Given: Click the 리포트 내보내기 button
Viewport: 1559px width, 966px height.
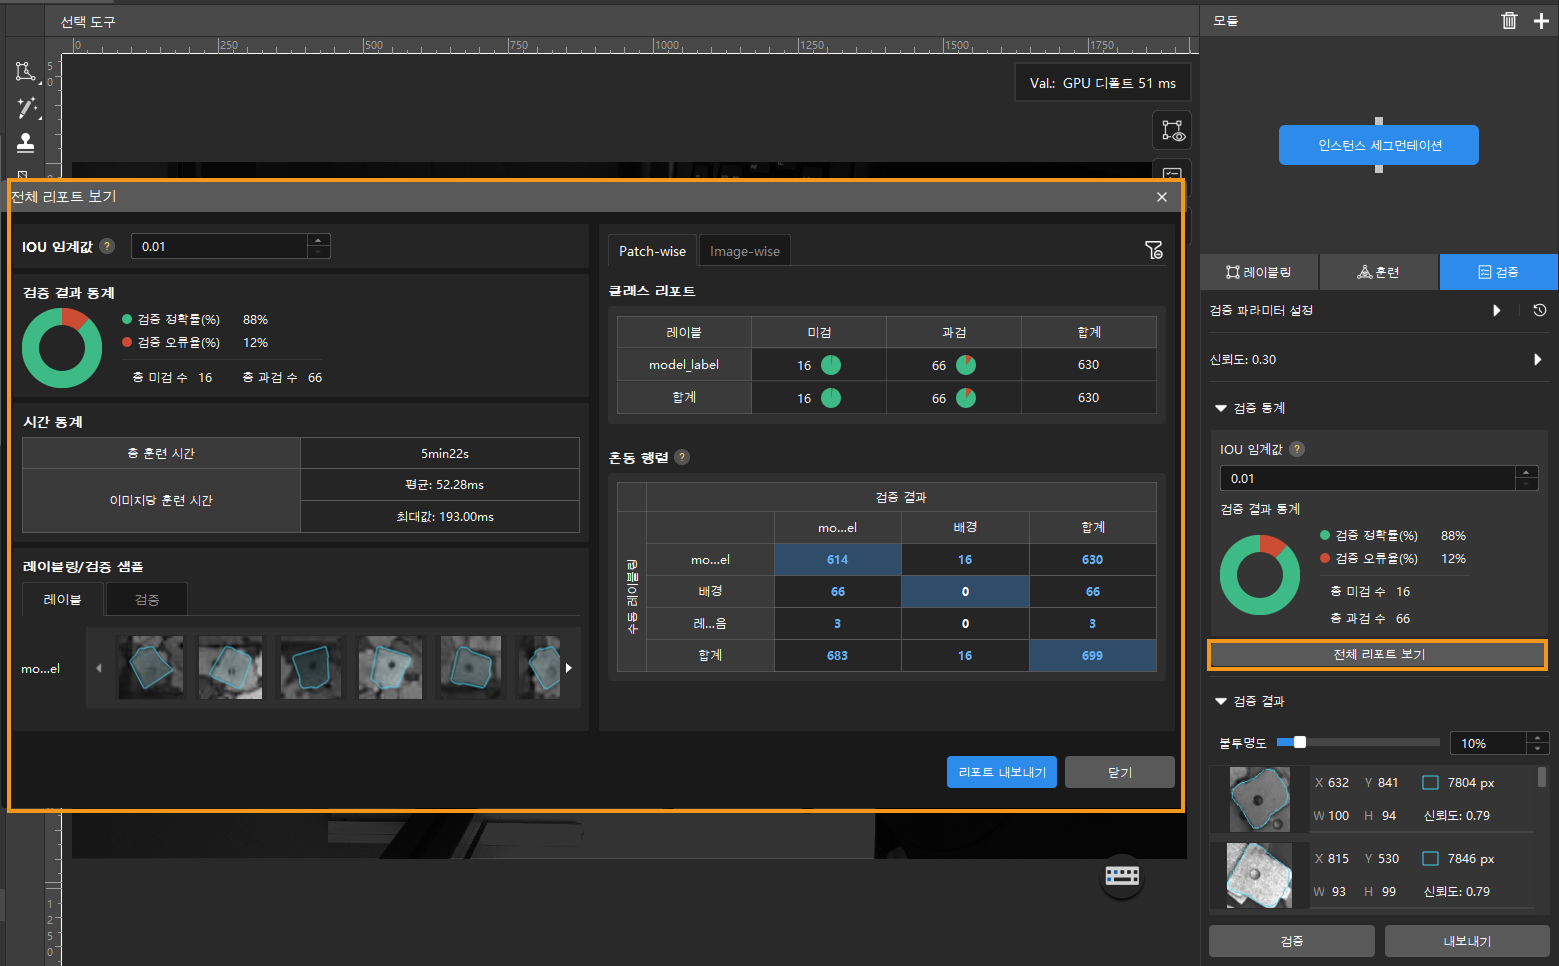Looking at the screenshot, I should point(1001,772).
